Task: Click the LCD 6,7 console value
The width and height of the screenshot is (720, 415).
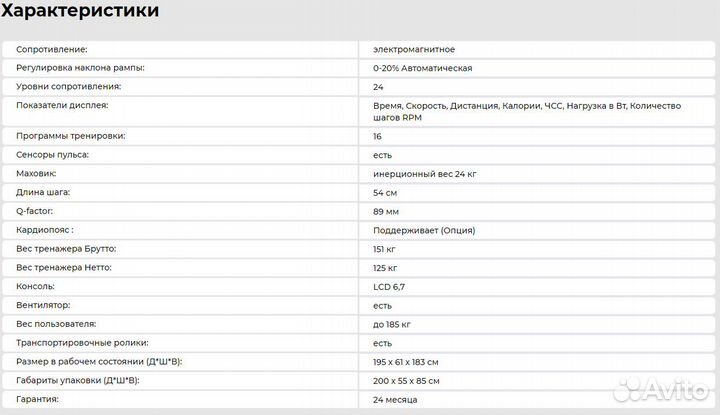Action: pos(389,286)
